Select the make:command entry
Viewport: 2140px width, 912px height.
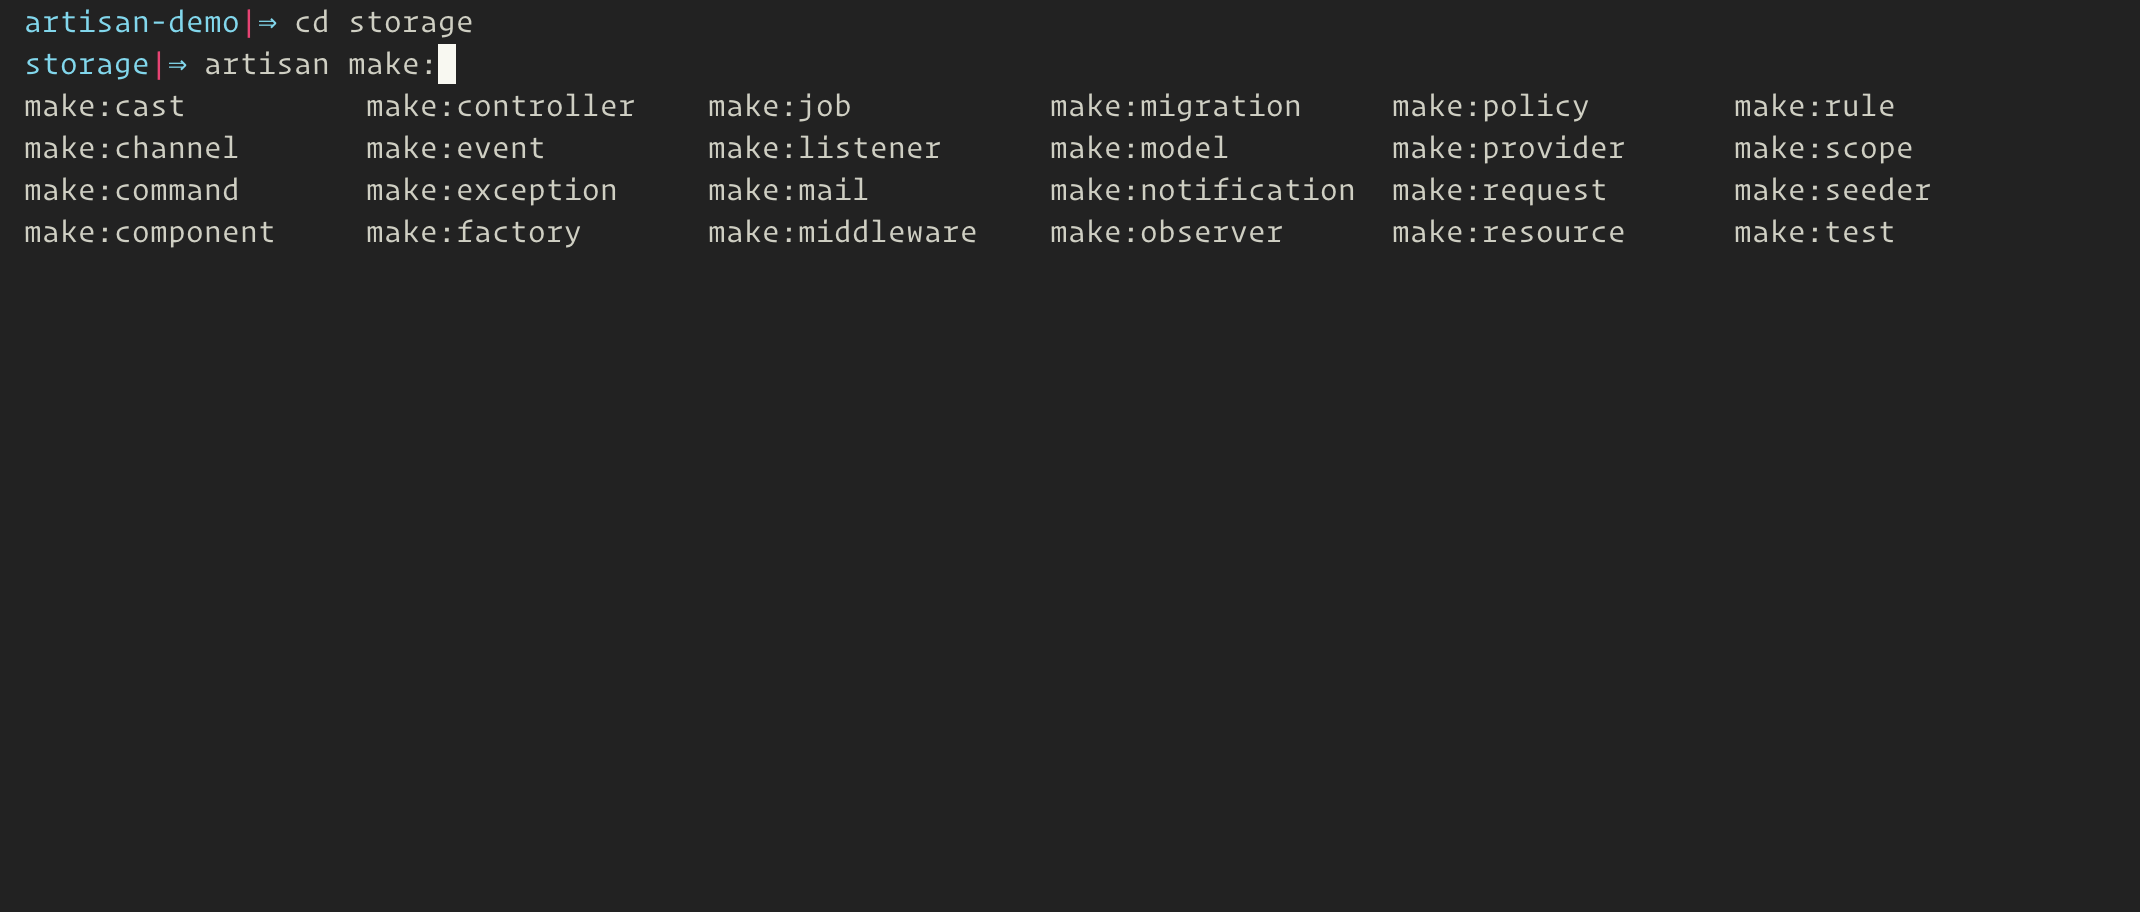132,190
